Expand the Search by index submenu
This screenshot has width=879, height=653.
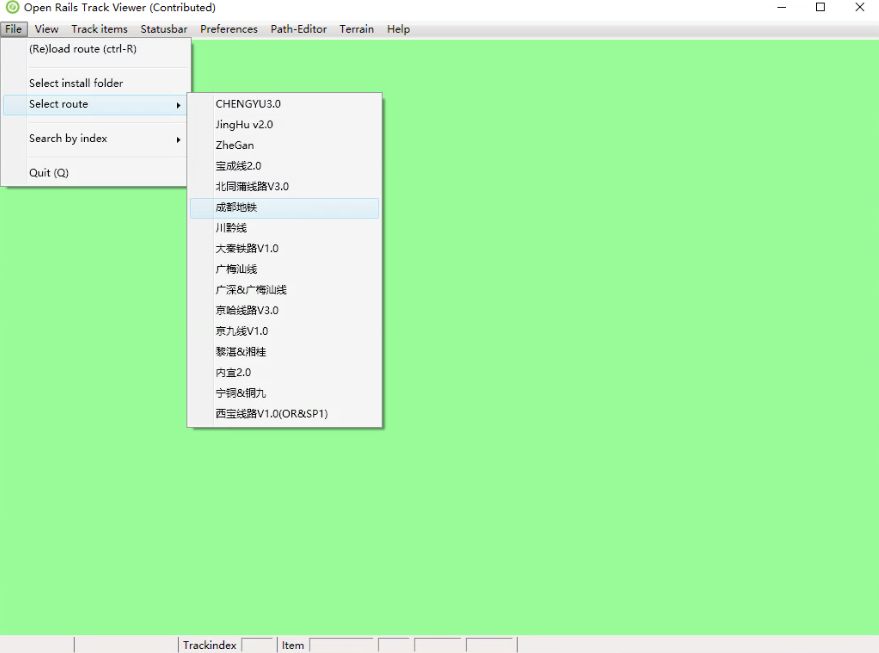(68, 139)
